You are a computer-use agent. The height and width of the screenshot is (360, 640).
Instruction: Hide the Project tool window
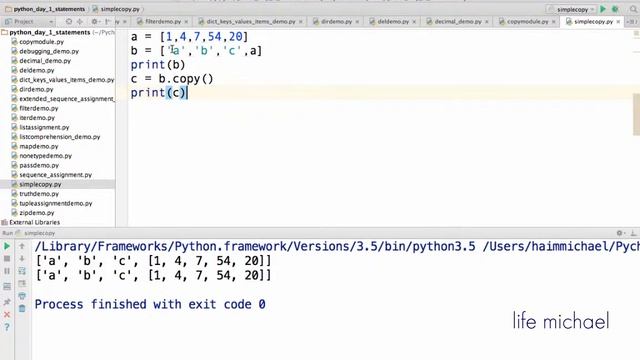click(x=107, y=21)
